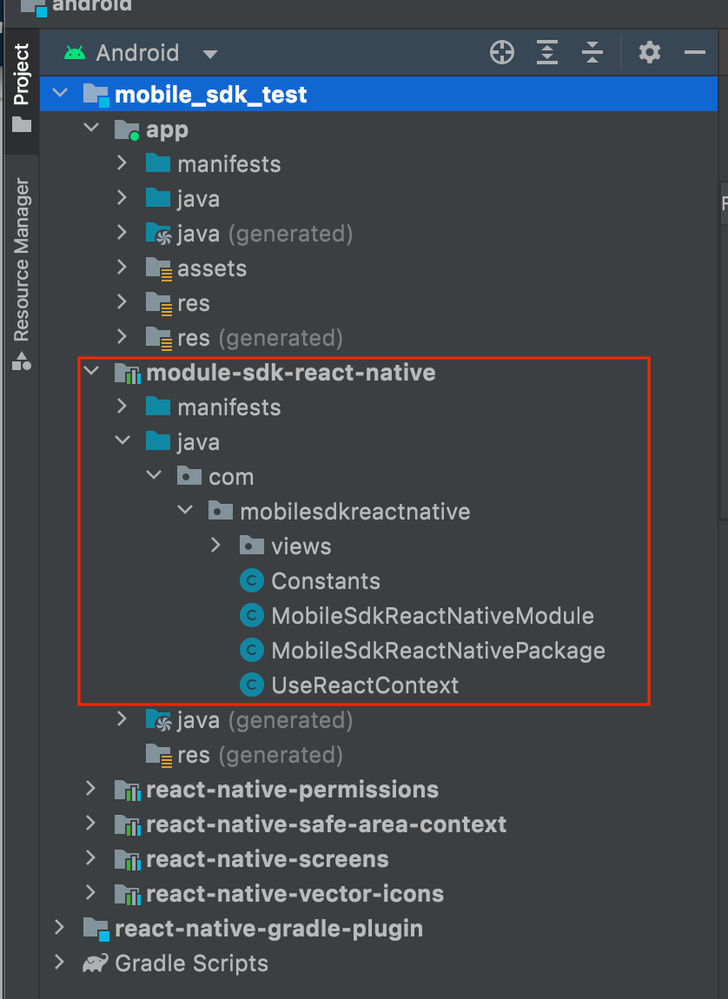
Task: Click the Expand All toolbar icon
Action: (547, 53)
